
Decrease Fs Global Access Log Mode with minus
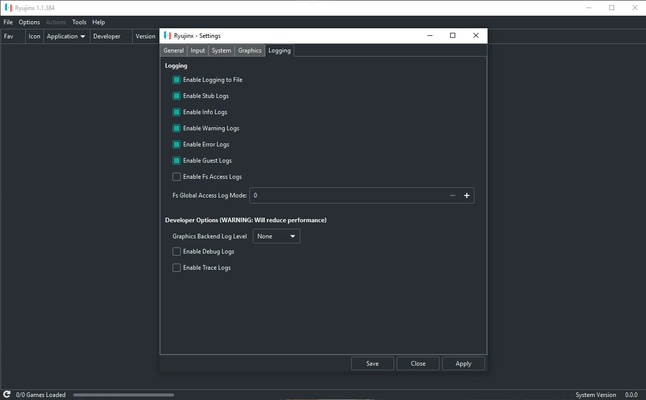click(x=452, y=195)
